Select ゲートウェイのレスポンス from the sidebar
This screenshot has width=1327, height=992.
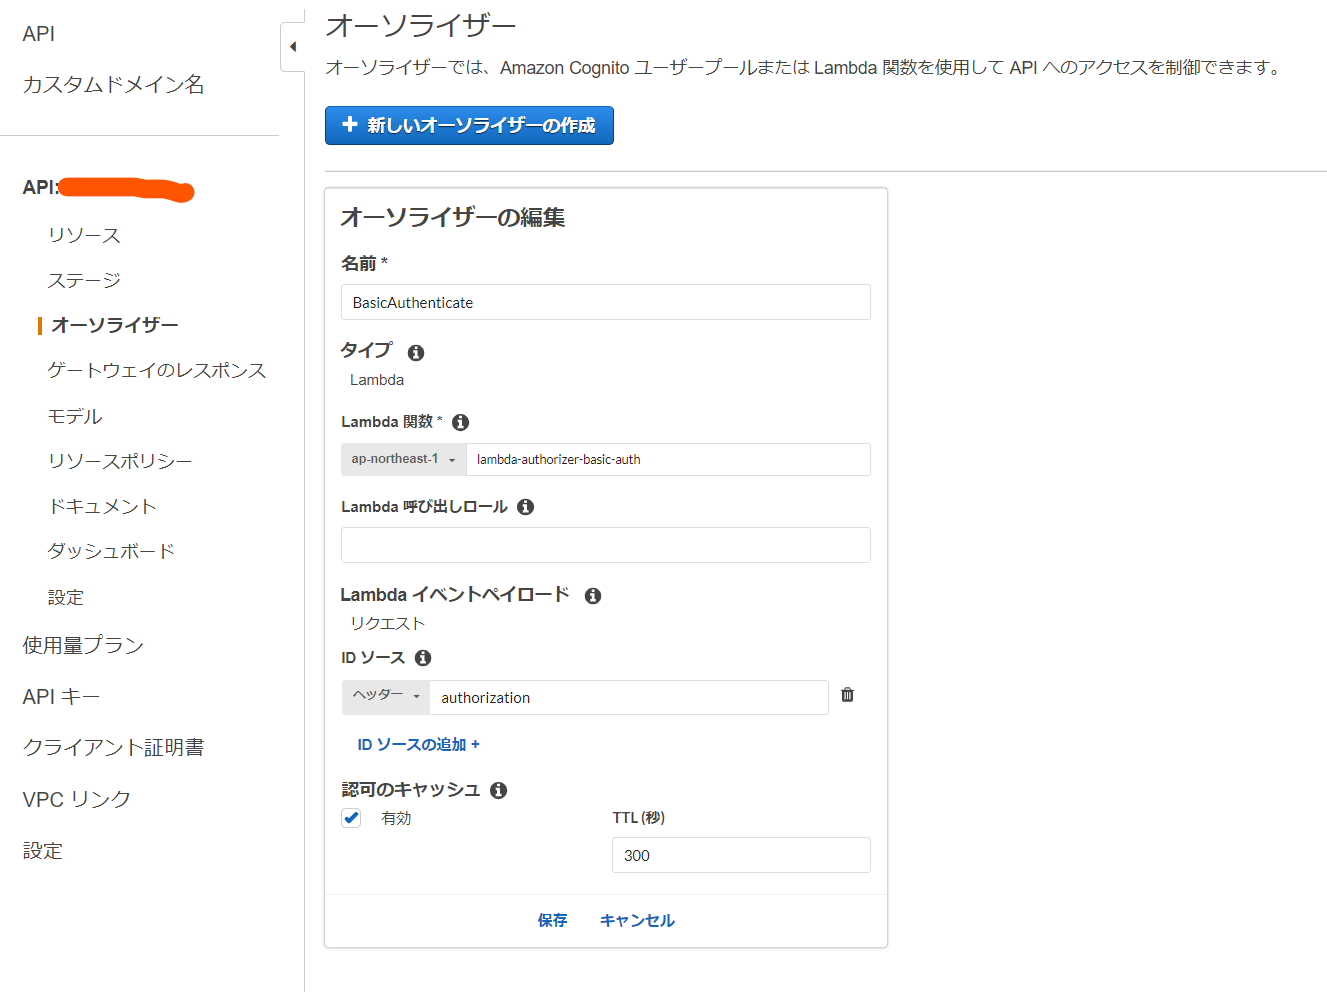coord(157,371)
